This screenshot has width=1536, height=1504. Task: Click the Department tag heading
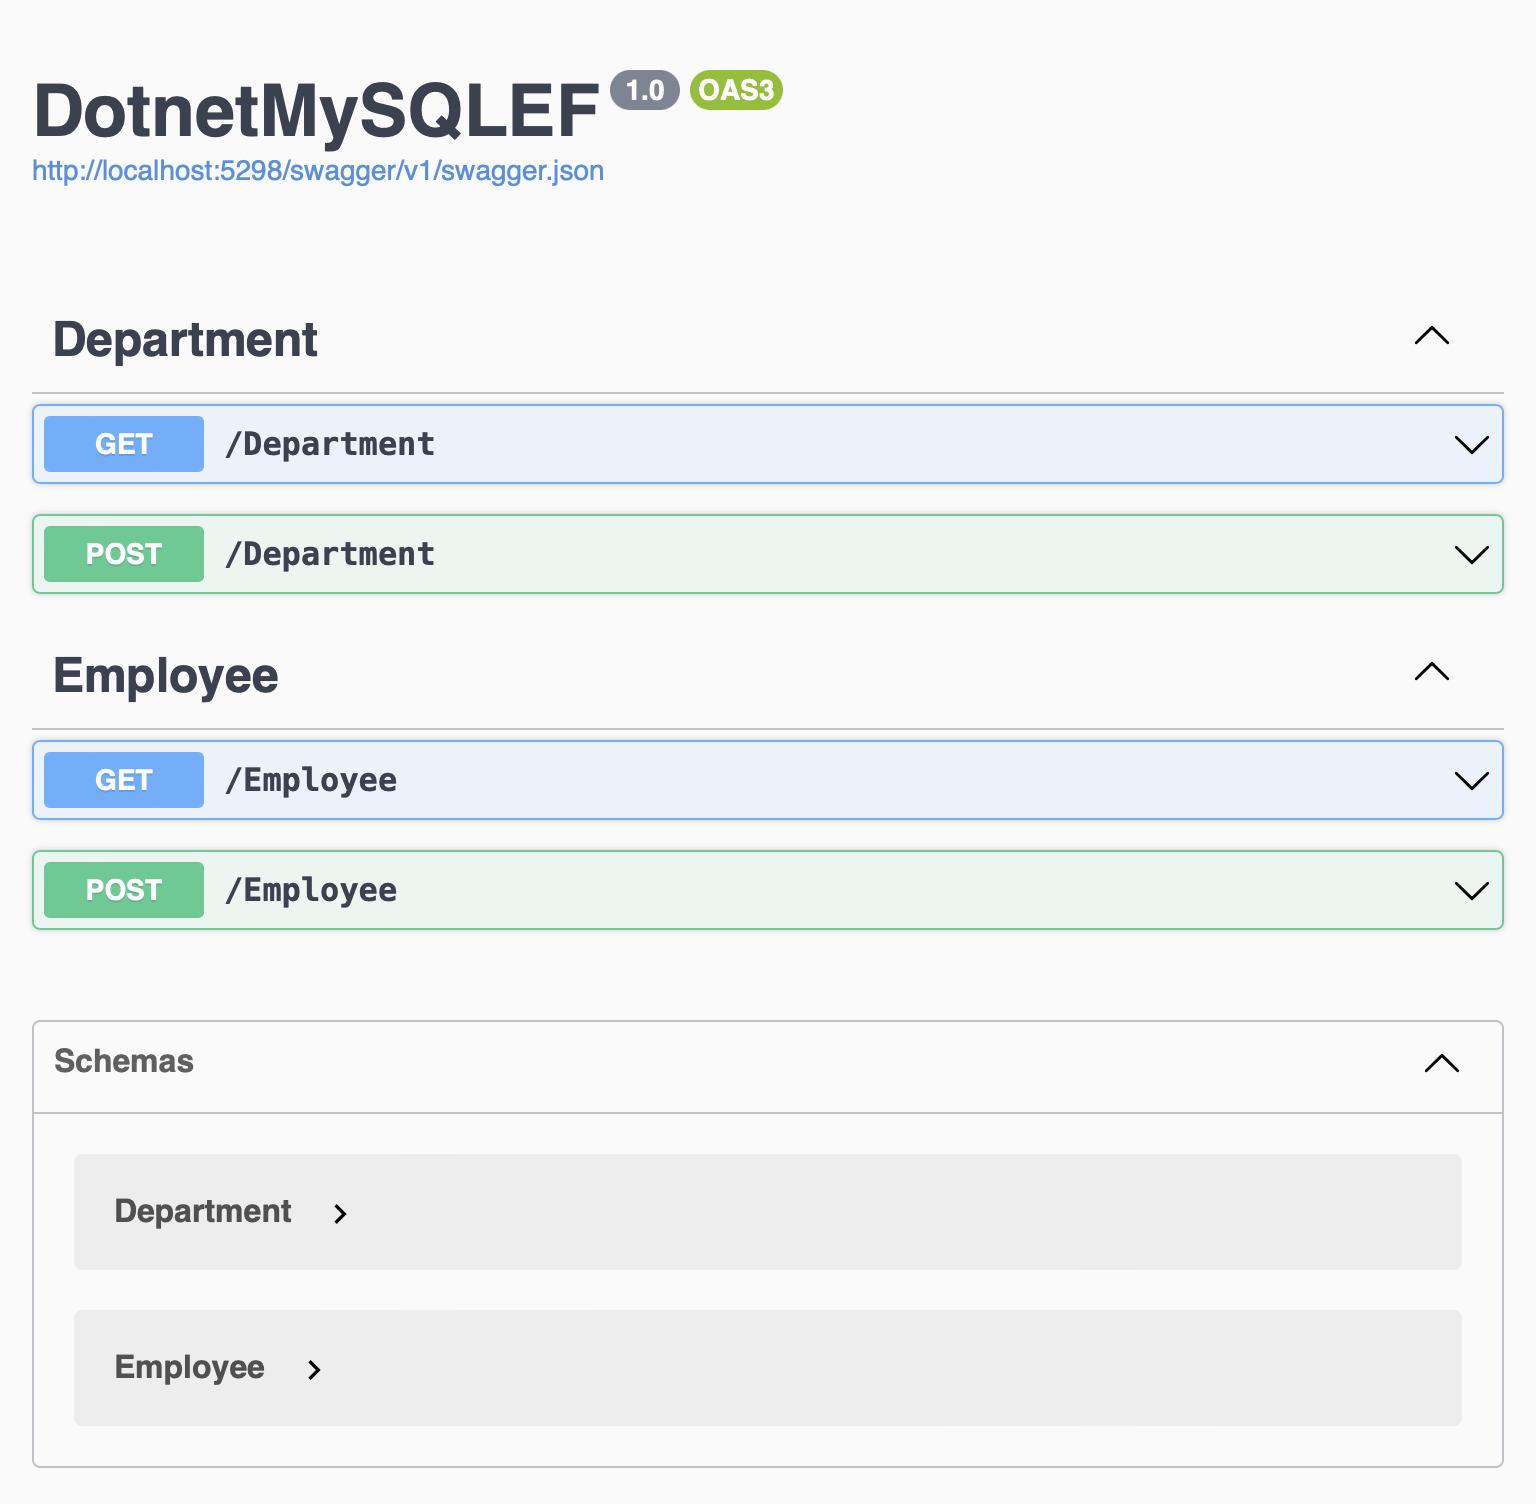pos(185,340)
